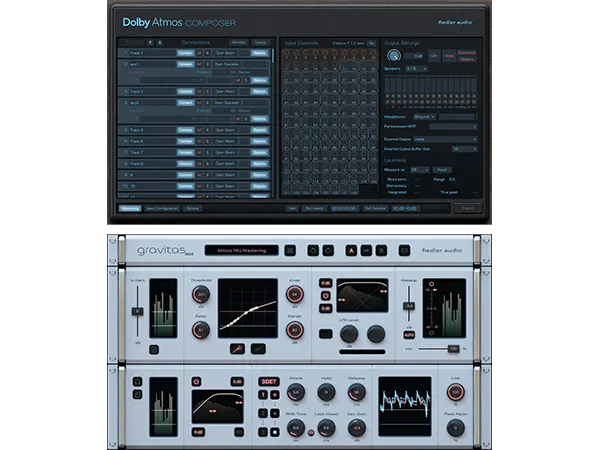Click the Ratio knob
Screen dimensions: 600x450
point(201,330)
